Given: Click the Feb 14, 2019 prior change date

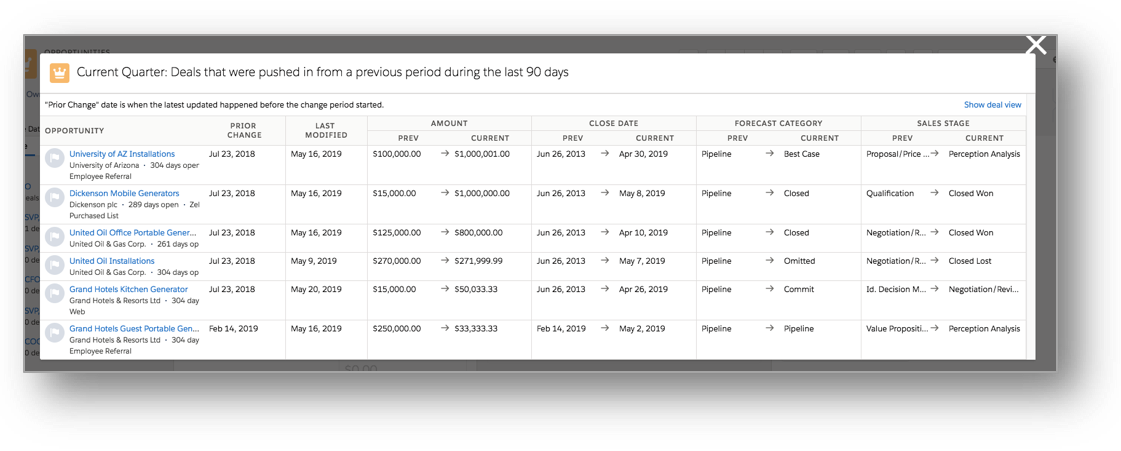Looking at the screenshot, I should pos(232,328).
